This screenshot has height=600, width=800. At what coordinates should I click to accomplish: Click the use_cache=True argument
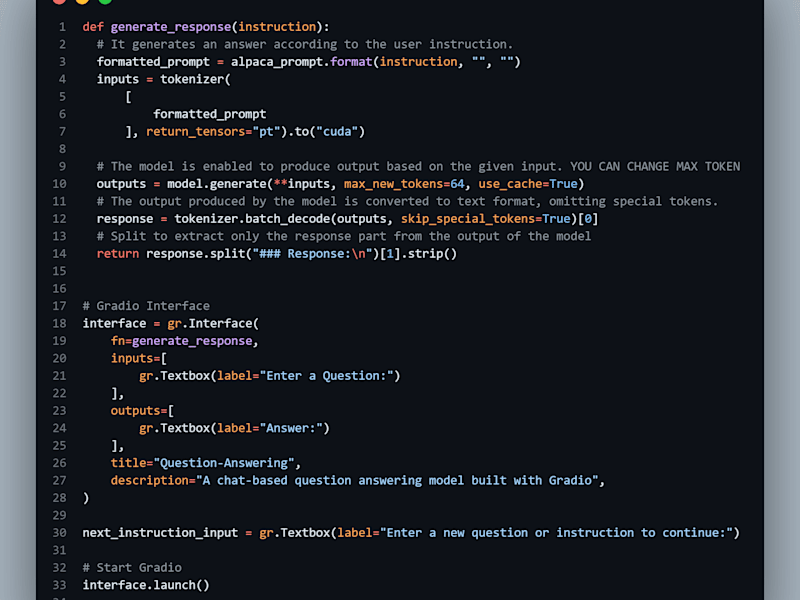tap(528, 184)
